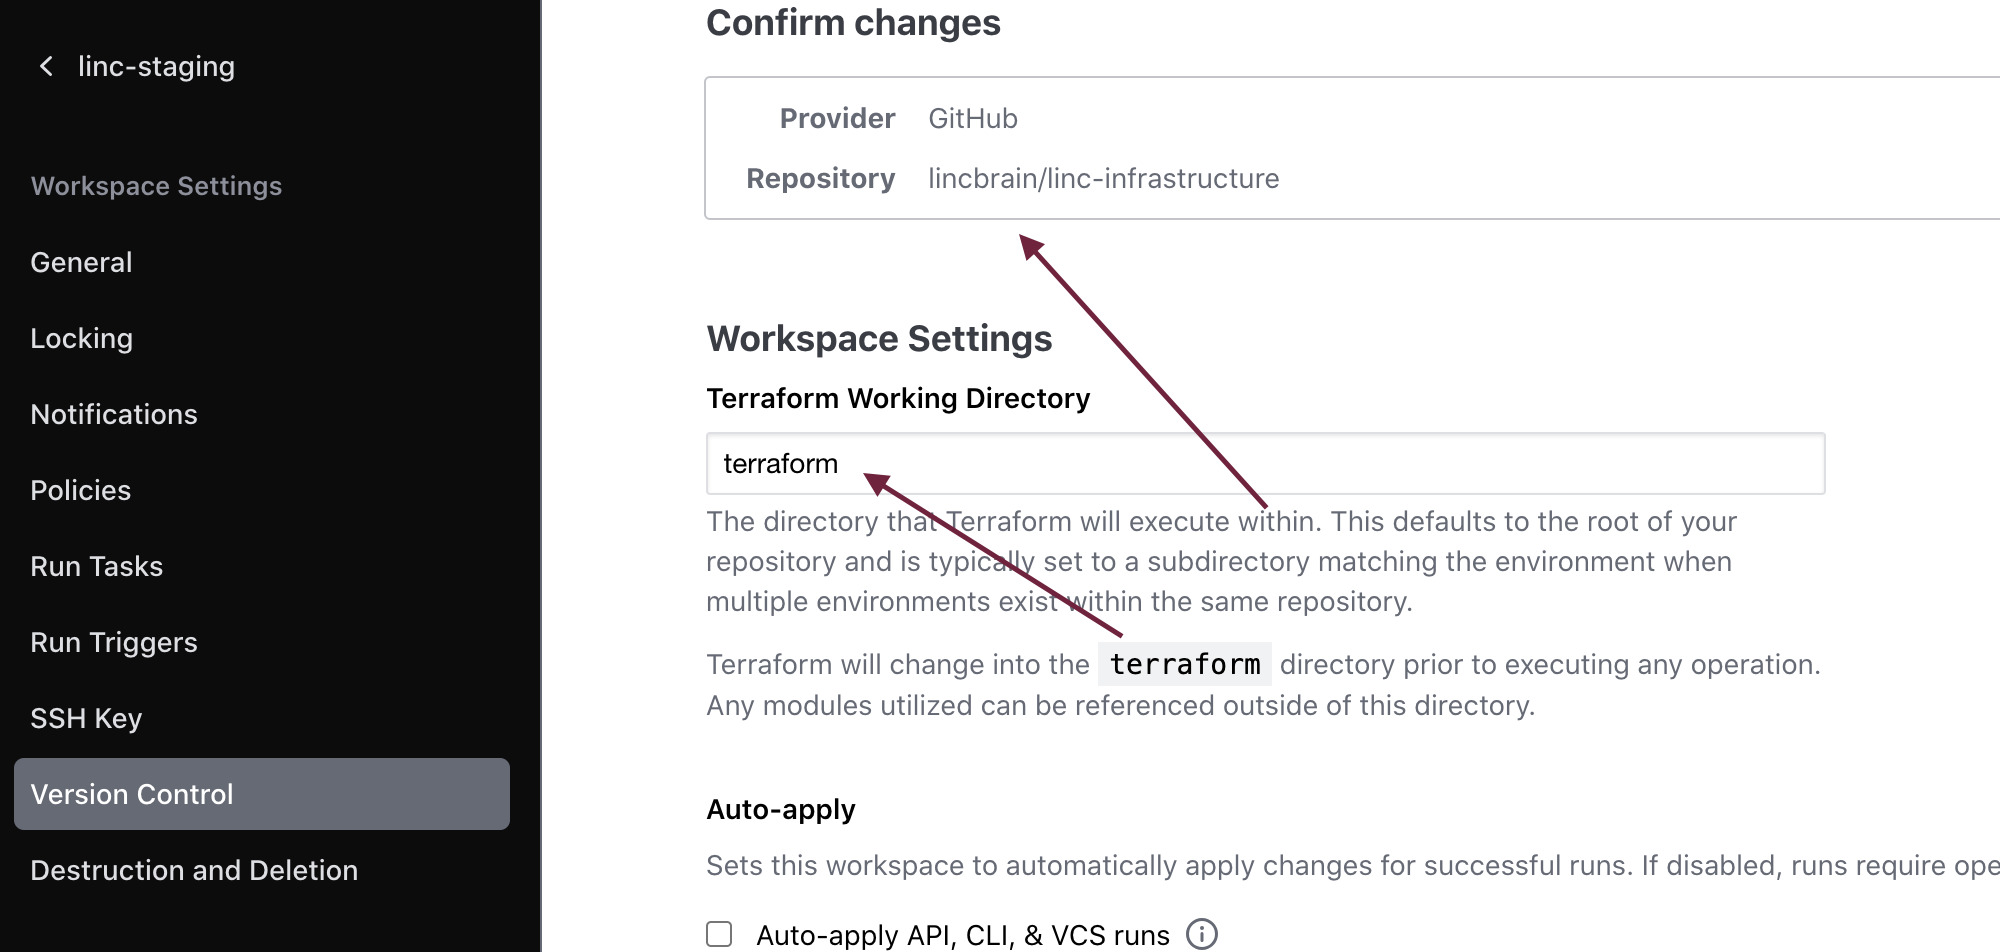Click the highlighted terraform directory code label
The height and width of the screenshot is (952, 2000).
coord(1184,664)
